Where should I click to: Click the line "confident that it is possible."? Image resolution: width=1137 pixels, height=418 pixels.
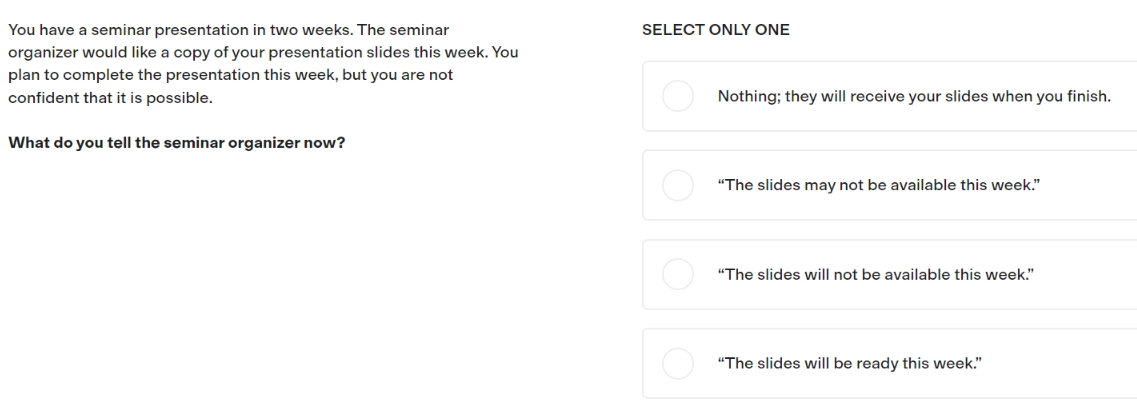[x=110, y=98]
